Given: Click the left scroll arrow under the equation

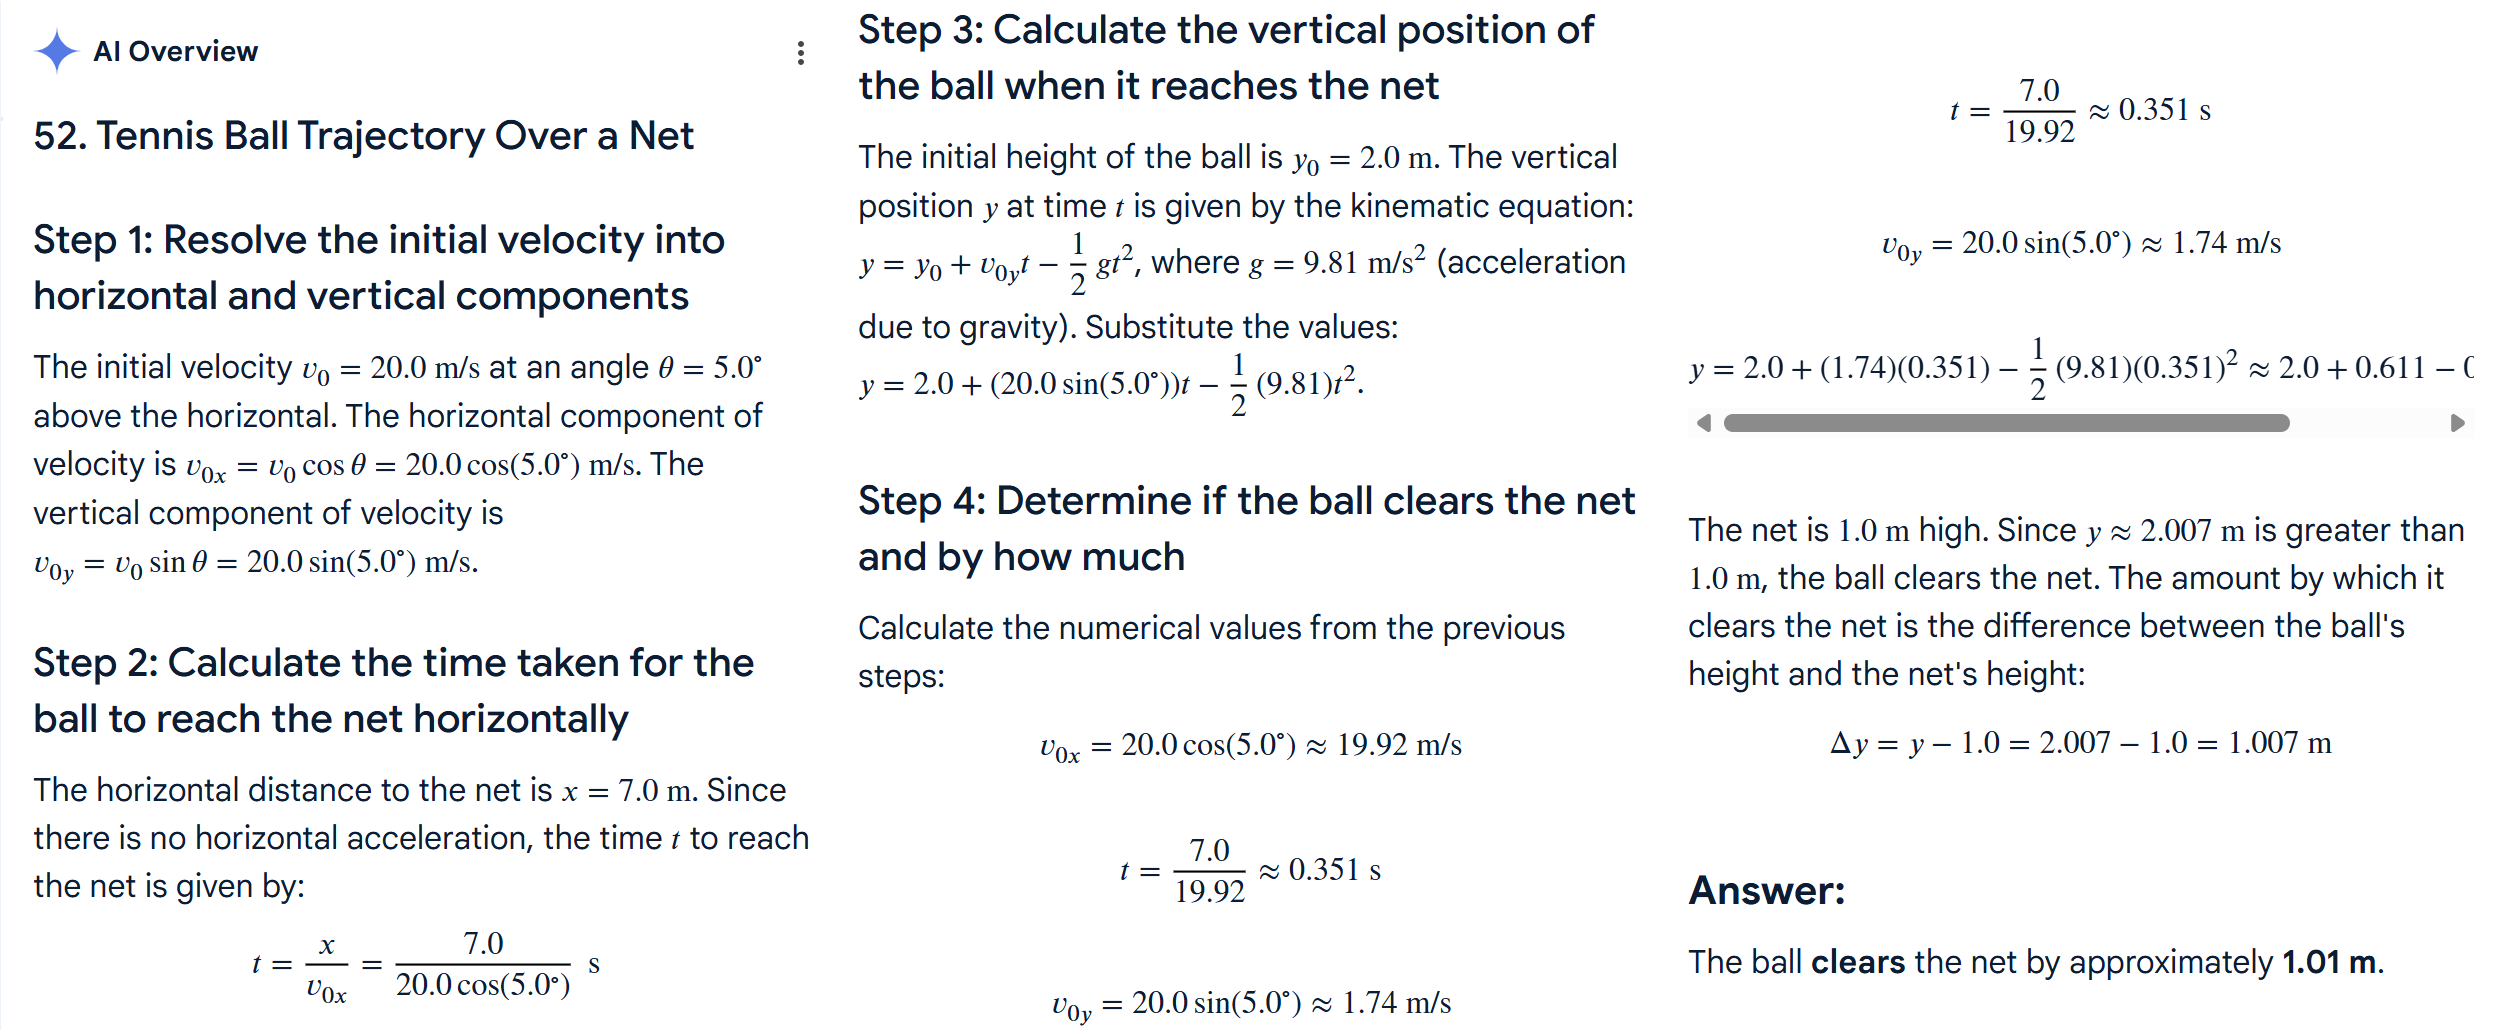Looking at the screenshot, I should [1704, 423].
